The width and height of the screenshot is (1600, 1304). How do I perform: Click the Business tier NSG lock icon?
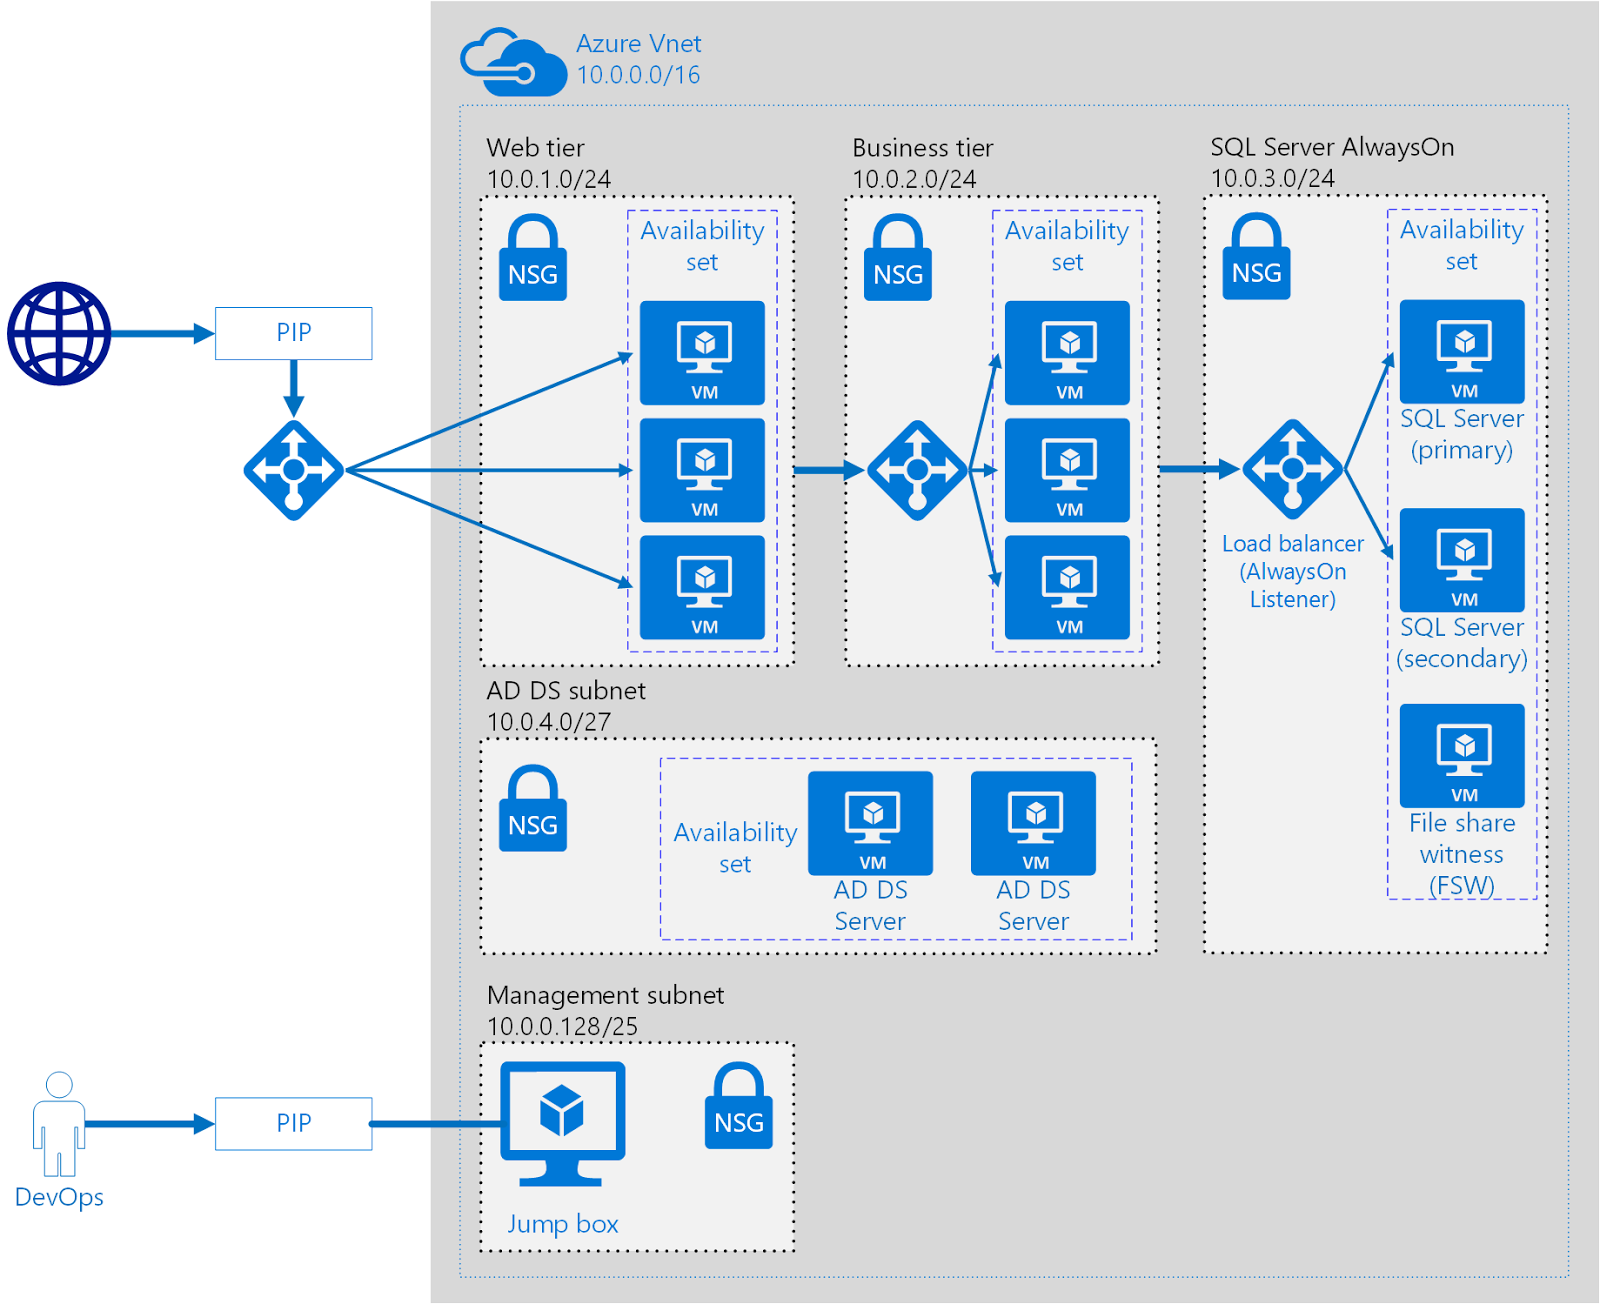click(898, 257)
